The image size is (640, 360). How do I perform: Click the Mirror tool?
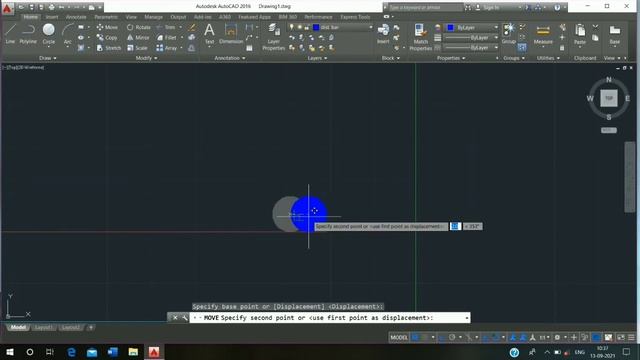[x=138, y=38]
